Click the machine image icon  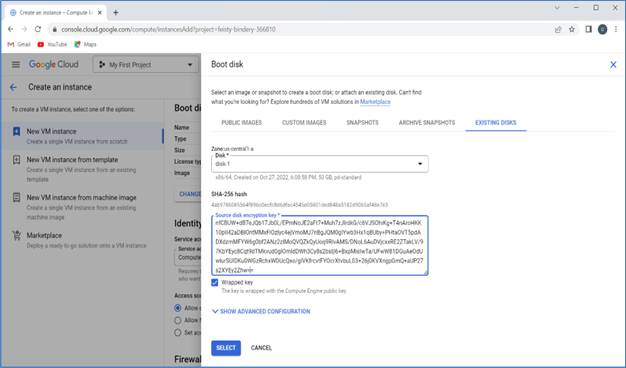[16, 198]
